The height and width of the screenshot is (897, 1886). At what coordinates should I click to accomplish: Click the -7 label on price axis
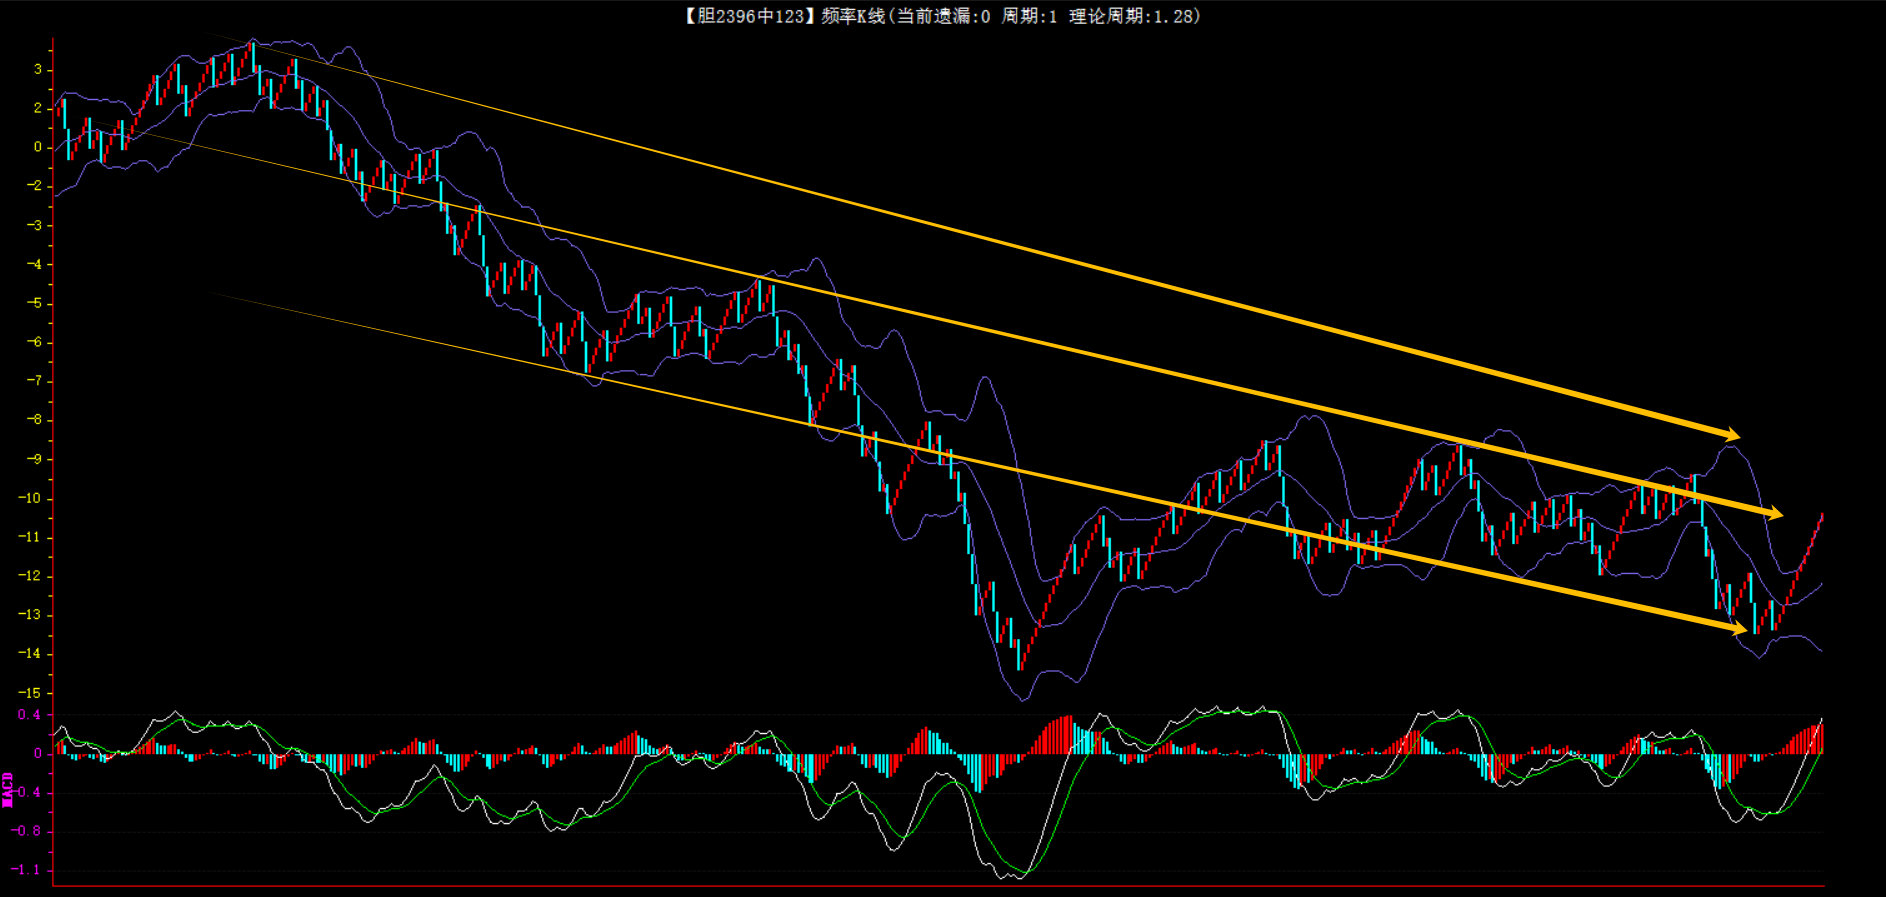[x=34, y=381]
